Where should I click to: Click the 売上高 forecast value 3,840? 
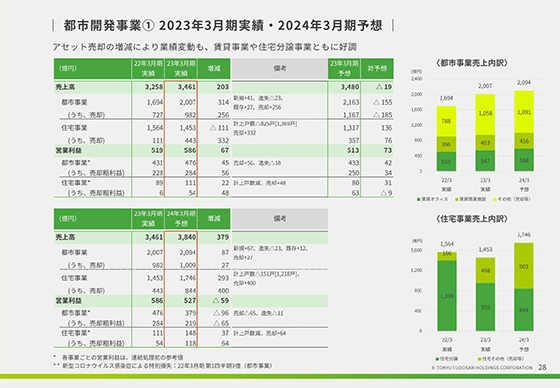click(187, 237)
